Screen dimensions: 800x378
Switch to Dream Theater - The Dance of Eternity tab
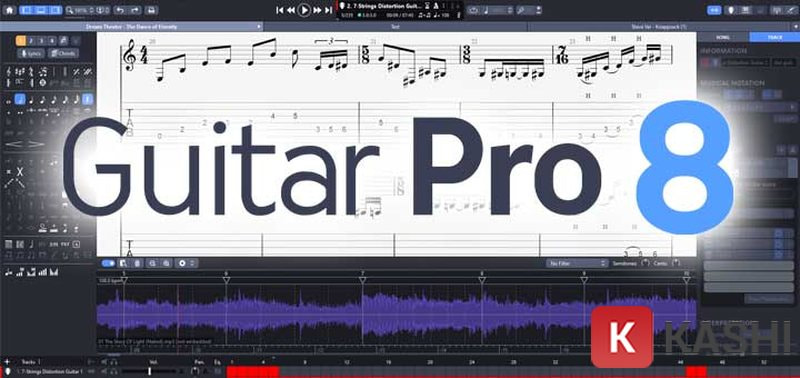131,27
